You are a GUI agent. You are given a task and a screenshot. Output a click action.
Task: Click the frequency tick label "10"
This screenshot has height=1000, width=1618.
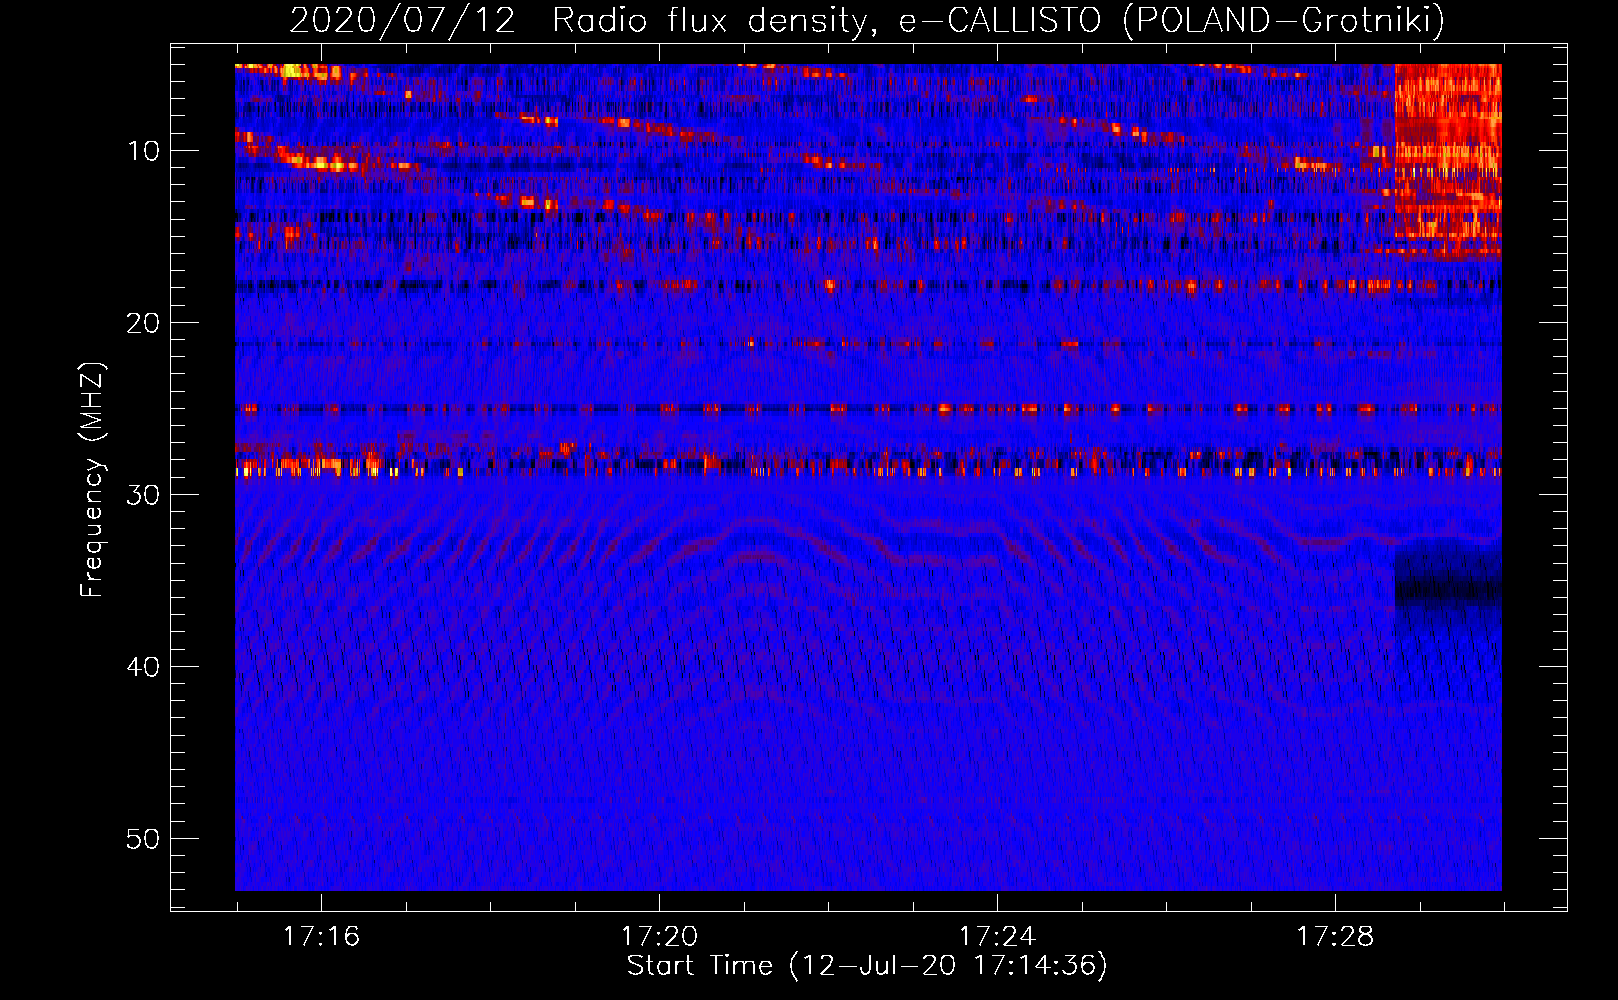click(144, 151)
